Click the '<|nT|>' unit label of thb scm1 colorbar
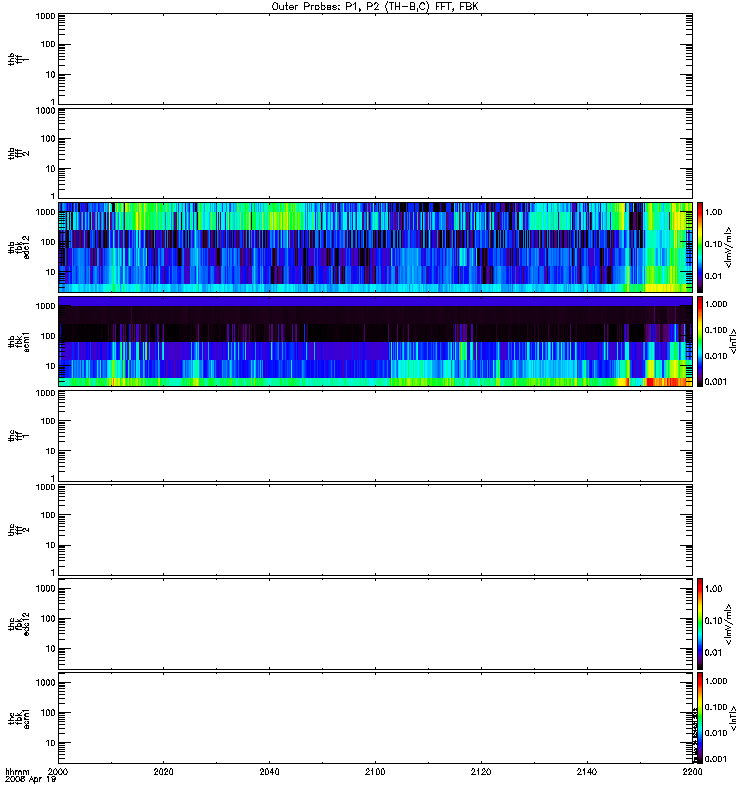The height and width of the screenshot is (800, 750). [x=733, y=341]
